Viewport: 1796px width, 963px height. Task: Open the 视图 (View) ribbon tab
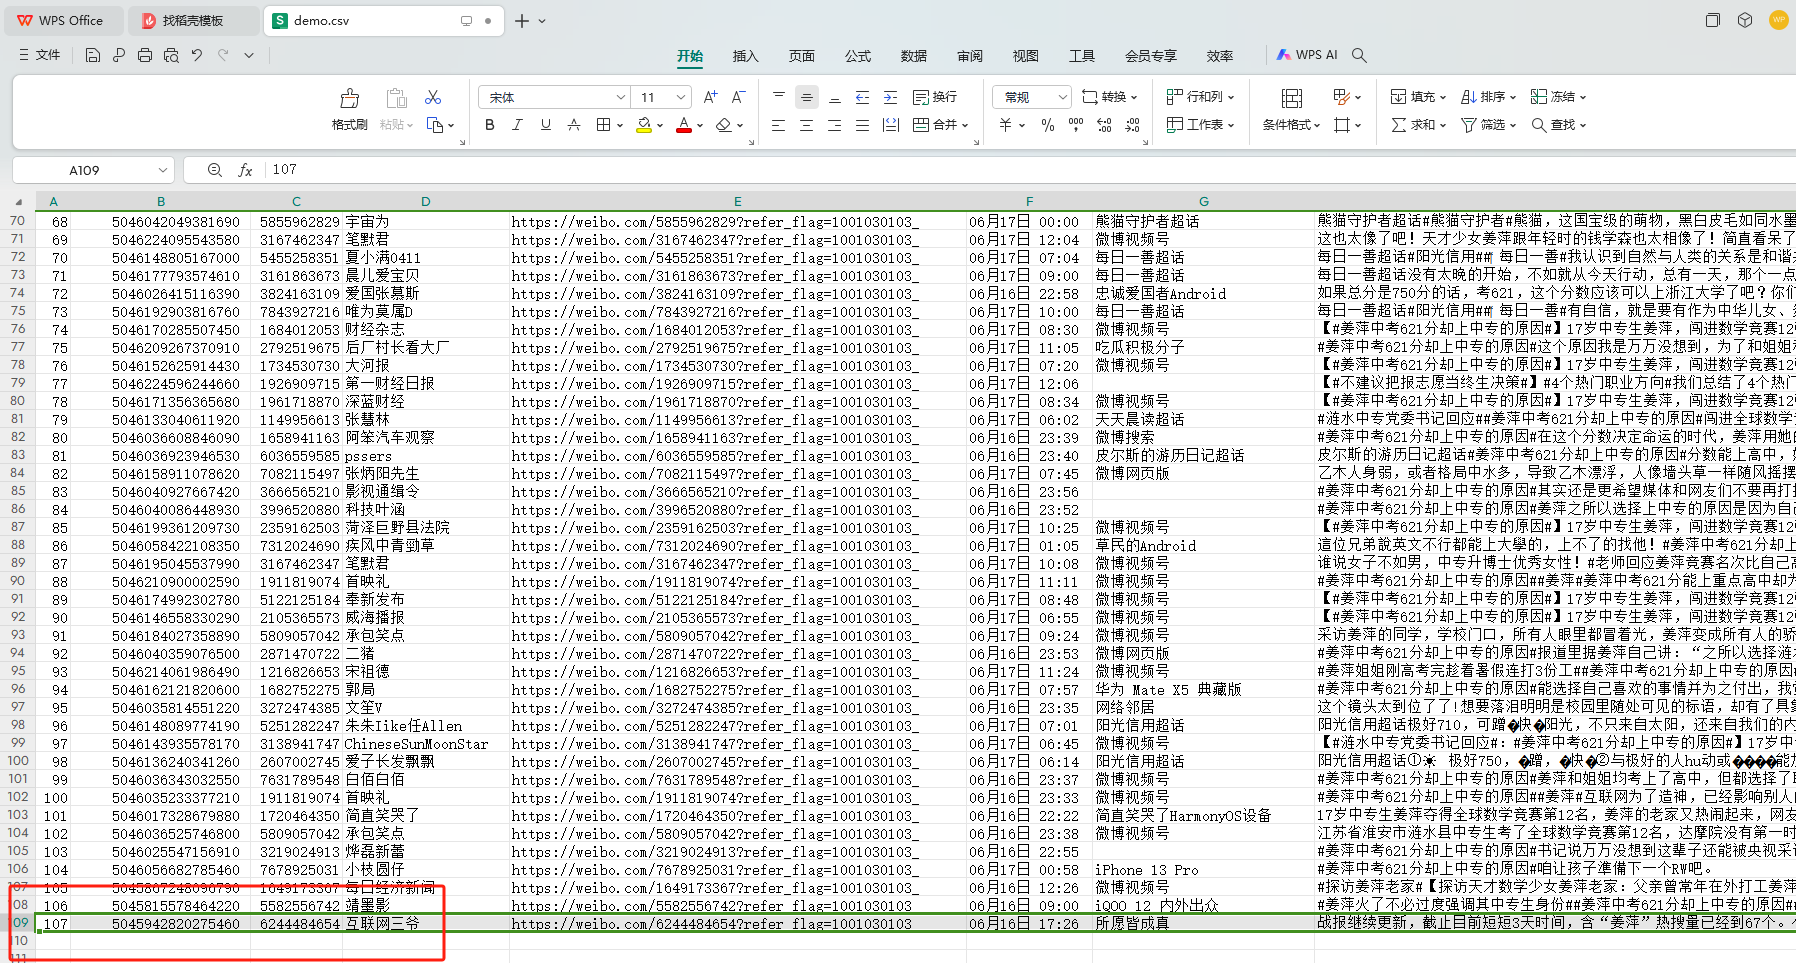1025,56
